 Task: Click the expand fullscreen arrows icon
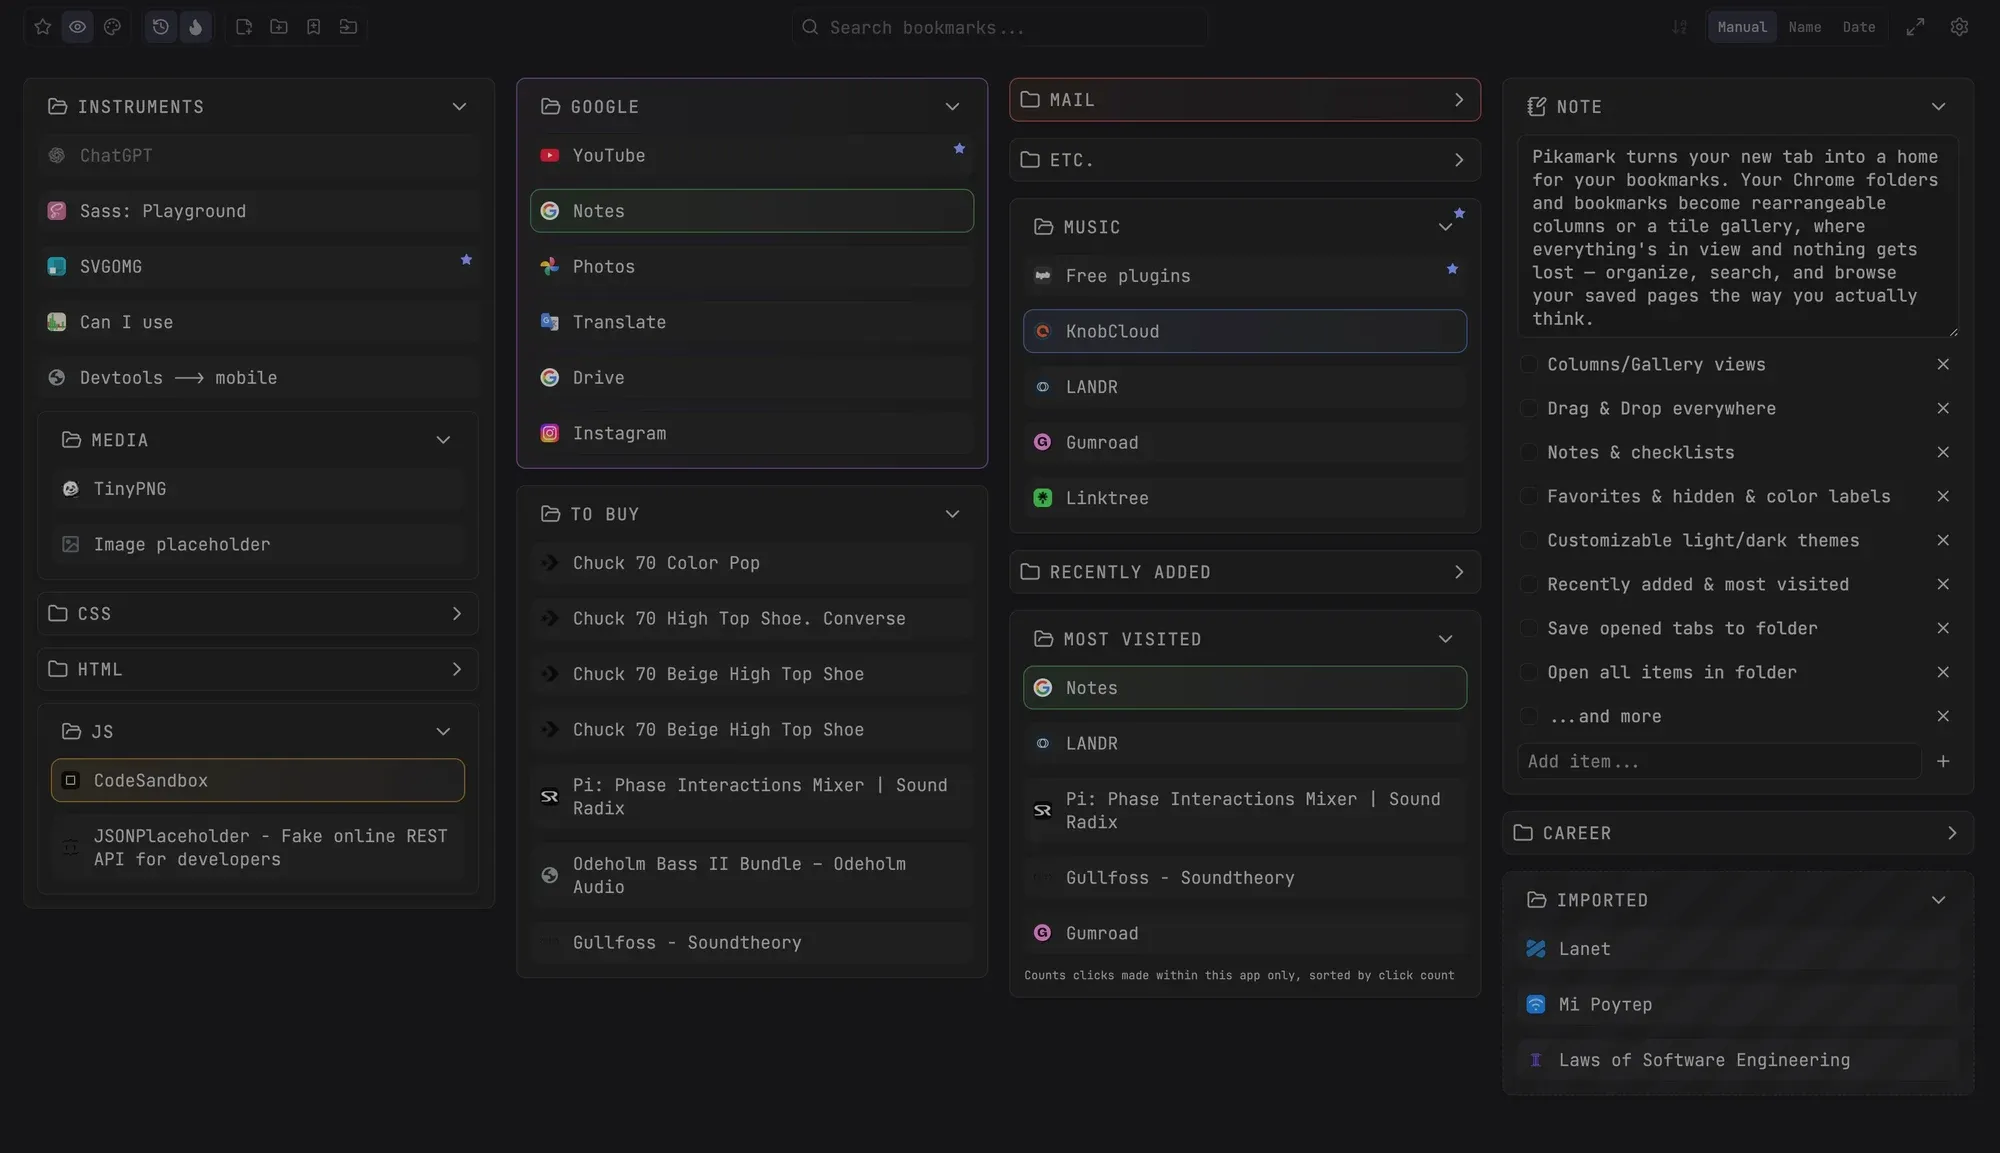[1915, 27]
